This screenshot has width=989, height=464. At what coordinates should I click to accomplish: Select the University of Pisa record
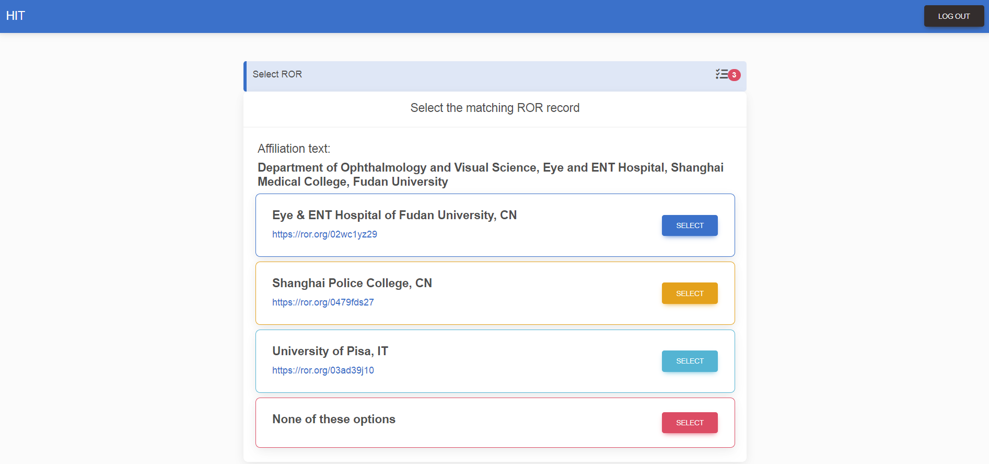[x=689, y=361]
